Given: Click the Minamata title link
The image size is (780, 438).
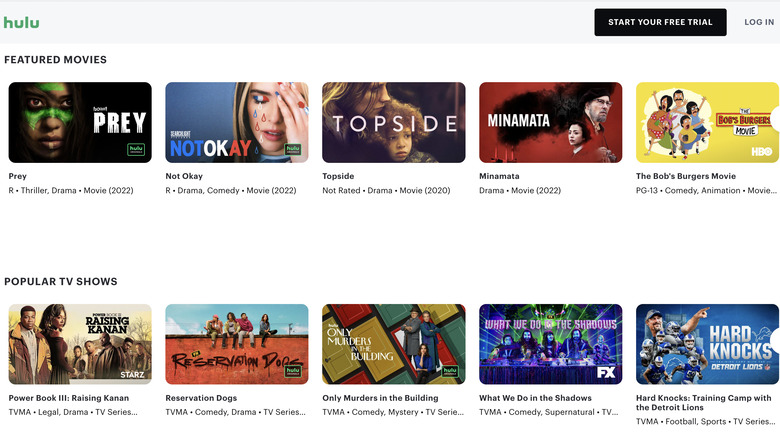Looking at the screenshot, I should coord(499,176).
